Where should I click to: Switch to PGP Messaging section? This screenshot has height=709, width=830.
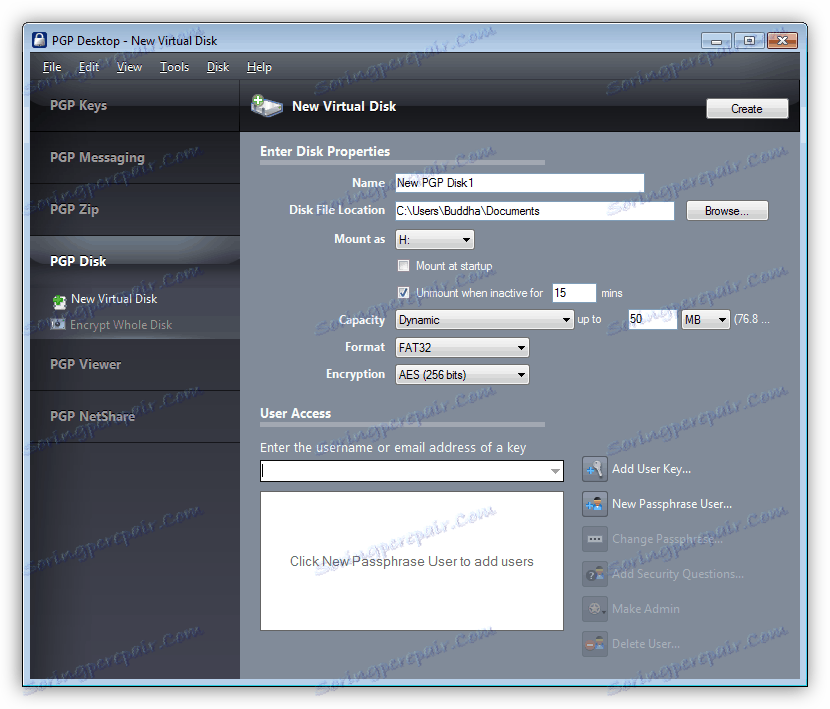point(135,157)
